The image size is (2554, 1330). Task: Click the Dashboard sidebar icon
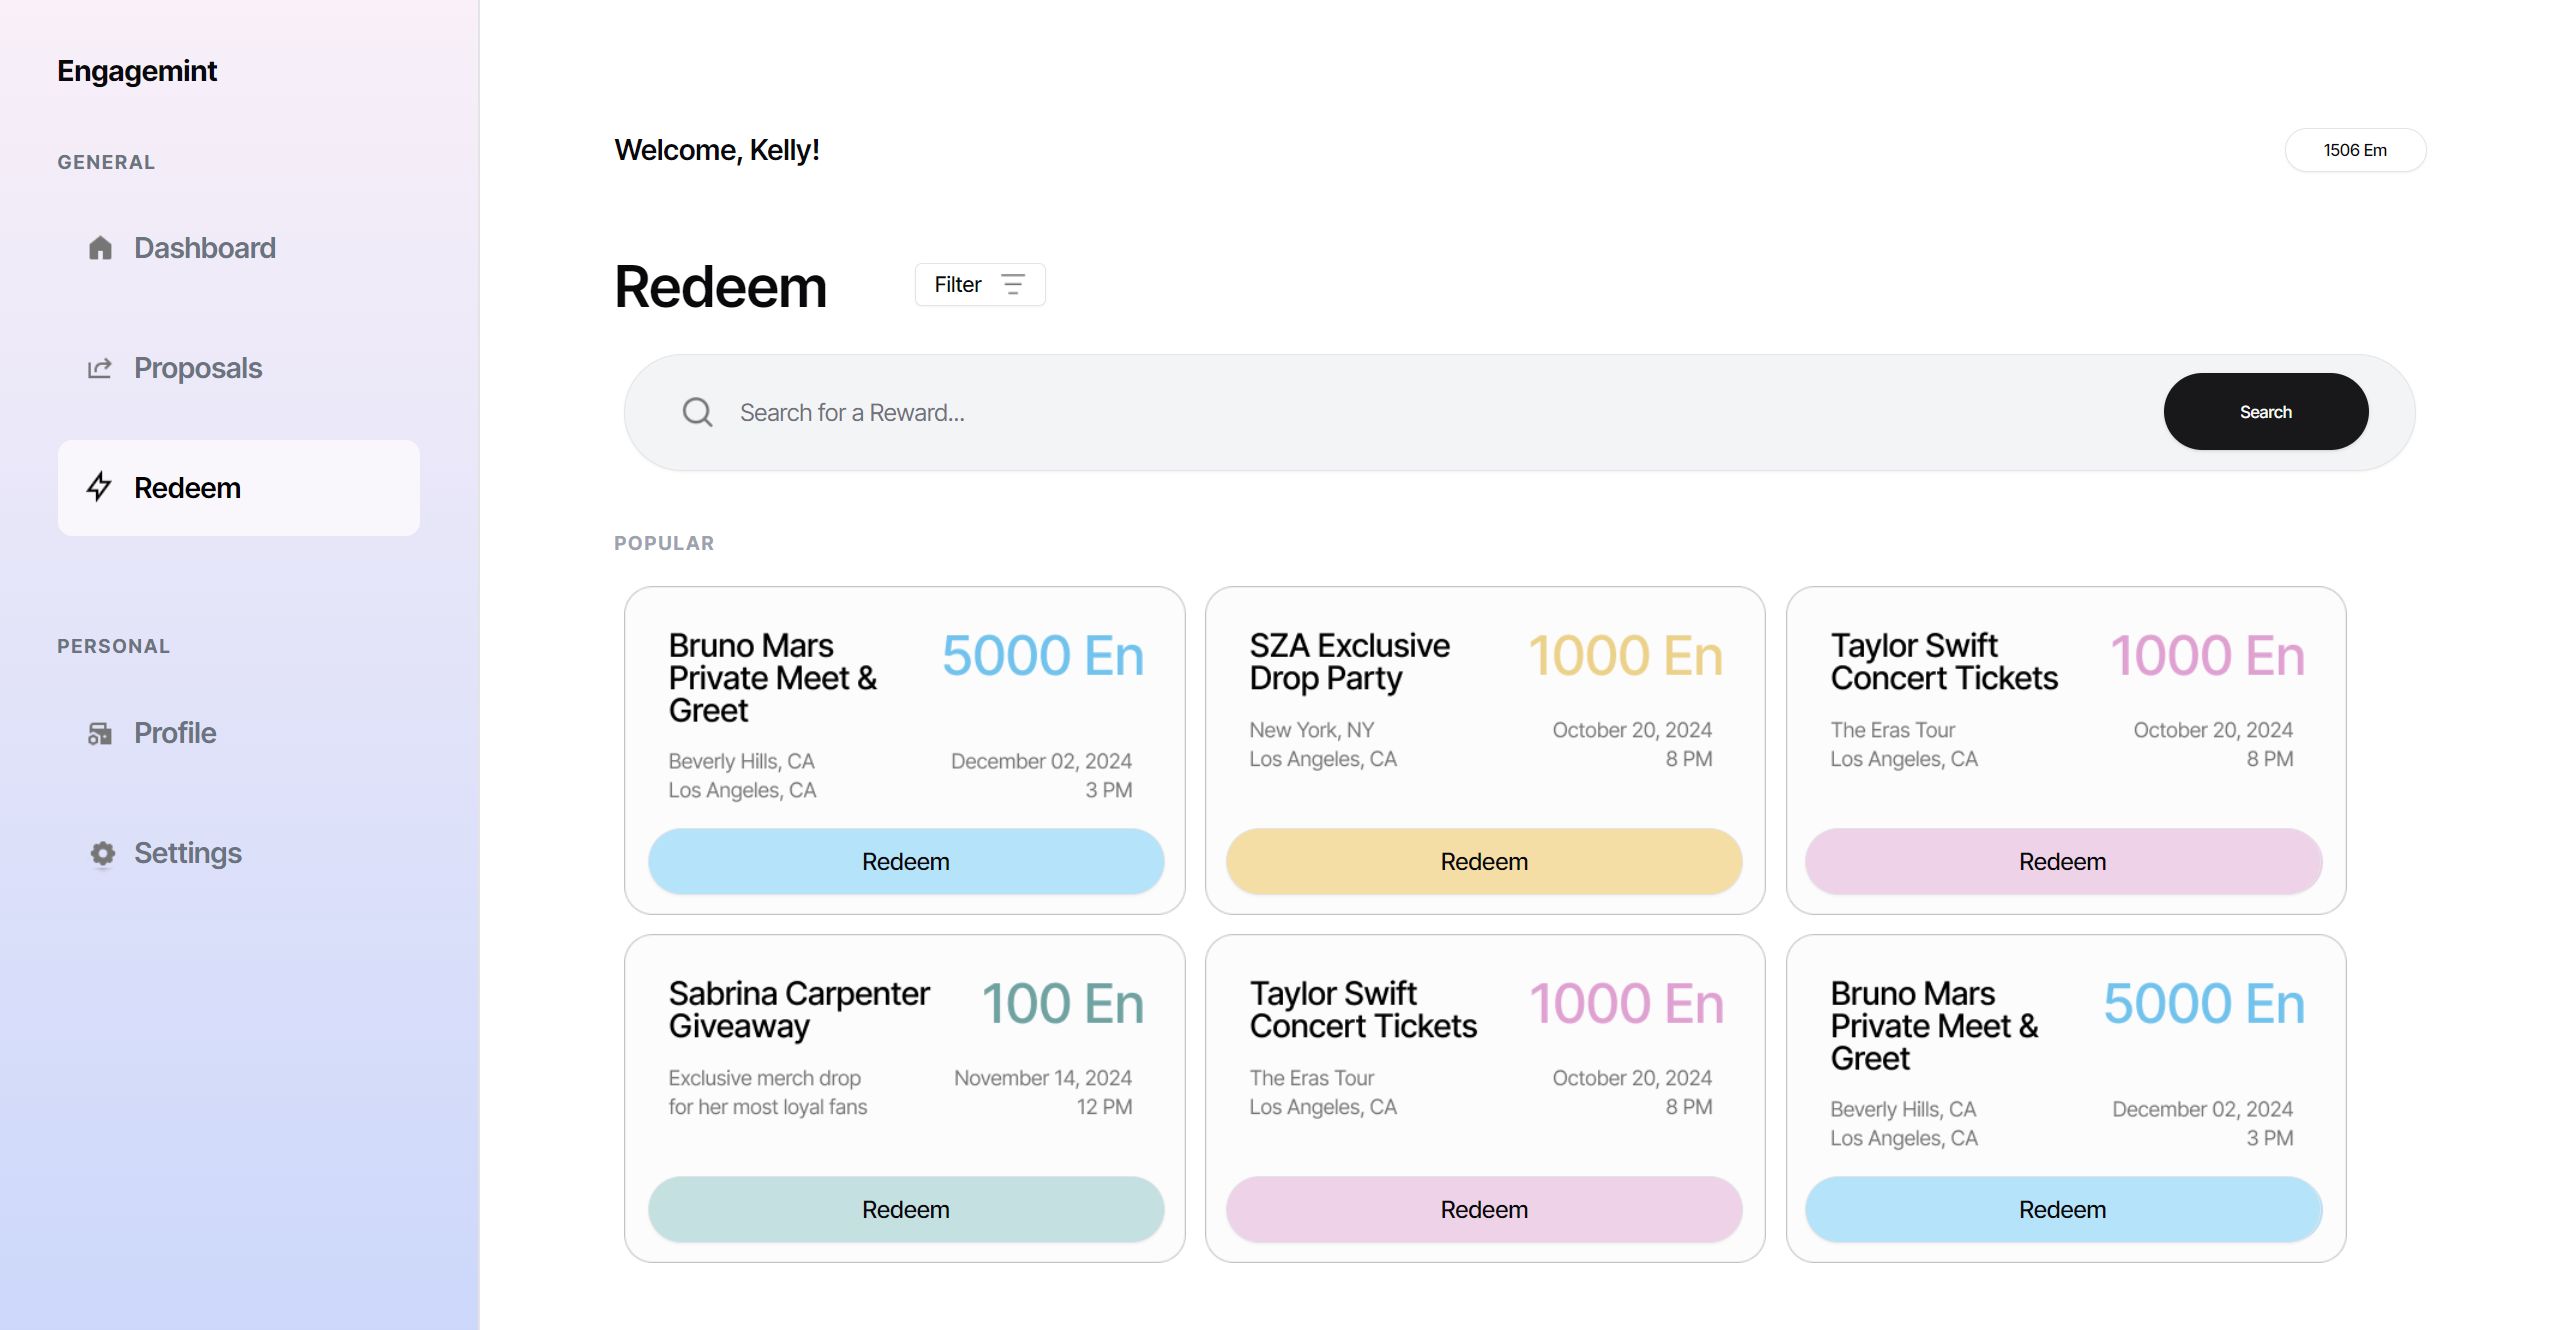click(101, 247)
